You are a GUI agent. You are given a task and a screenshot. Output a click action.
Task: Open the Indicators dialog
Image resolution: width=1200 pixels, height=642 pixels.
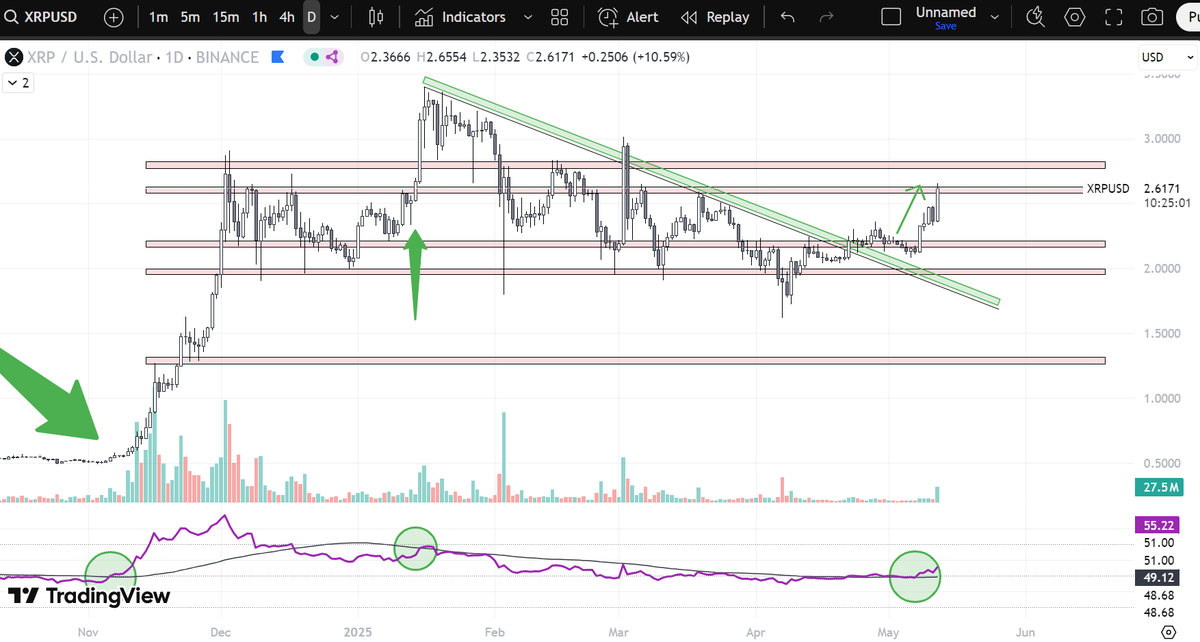point(461,17)
